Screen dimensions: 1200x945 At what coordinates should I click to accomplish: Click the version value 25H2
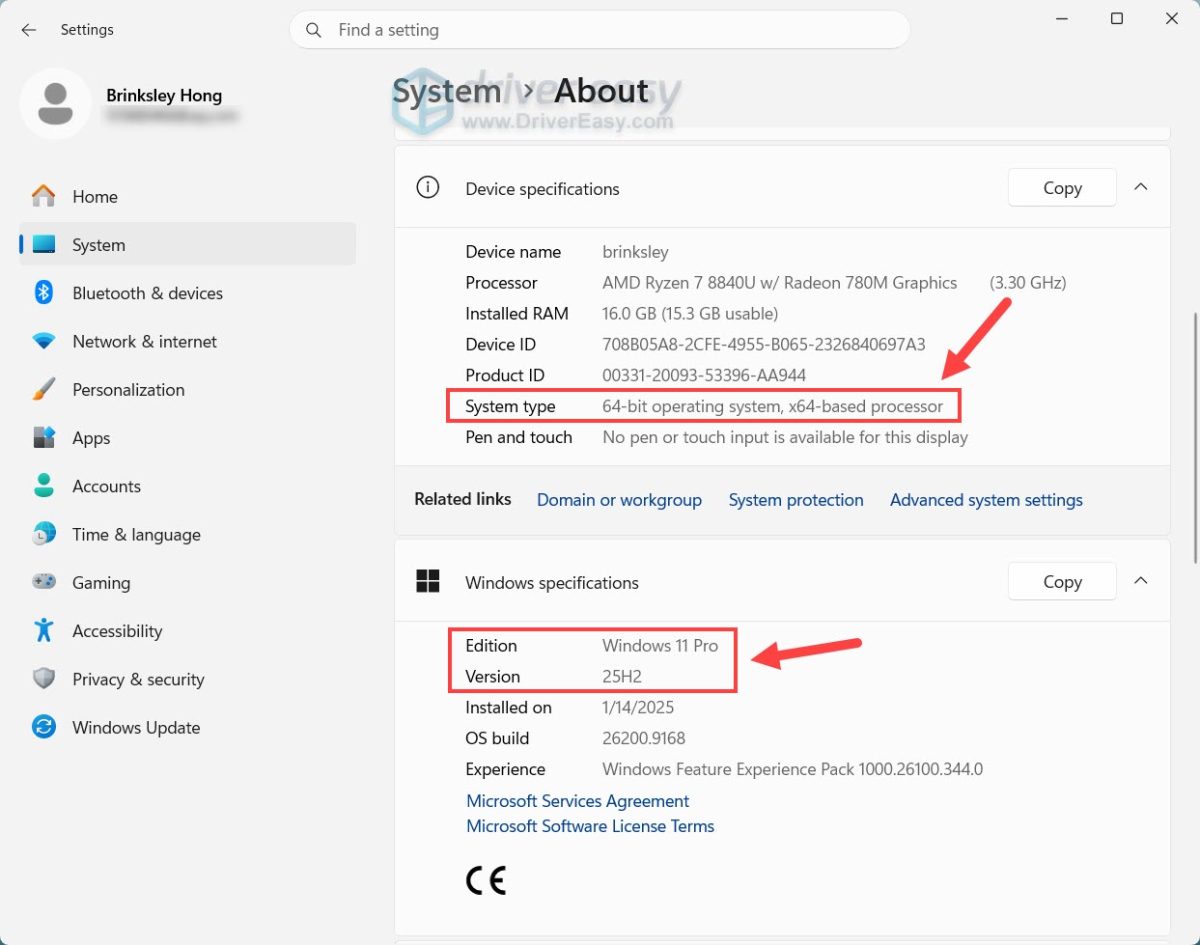tap(622, 677)
